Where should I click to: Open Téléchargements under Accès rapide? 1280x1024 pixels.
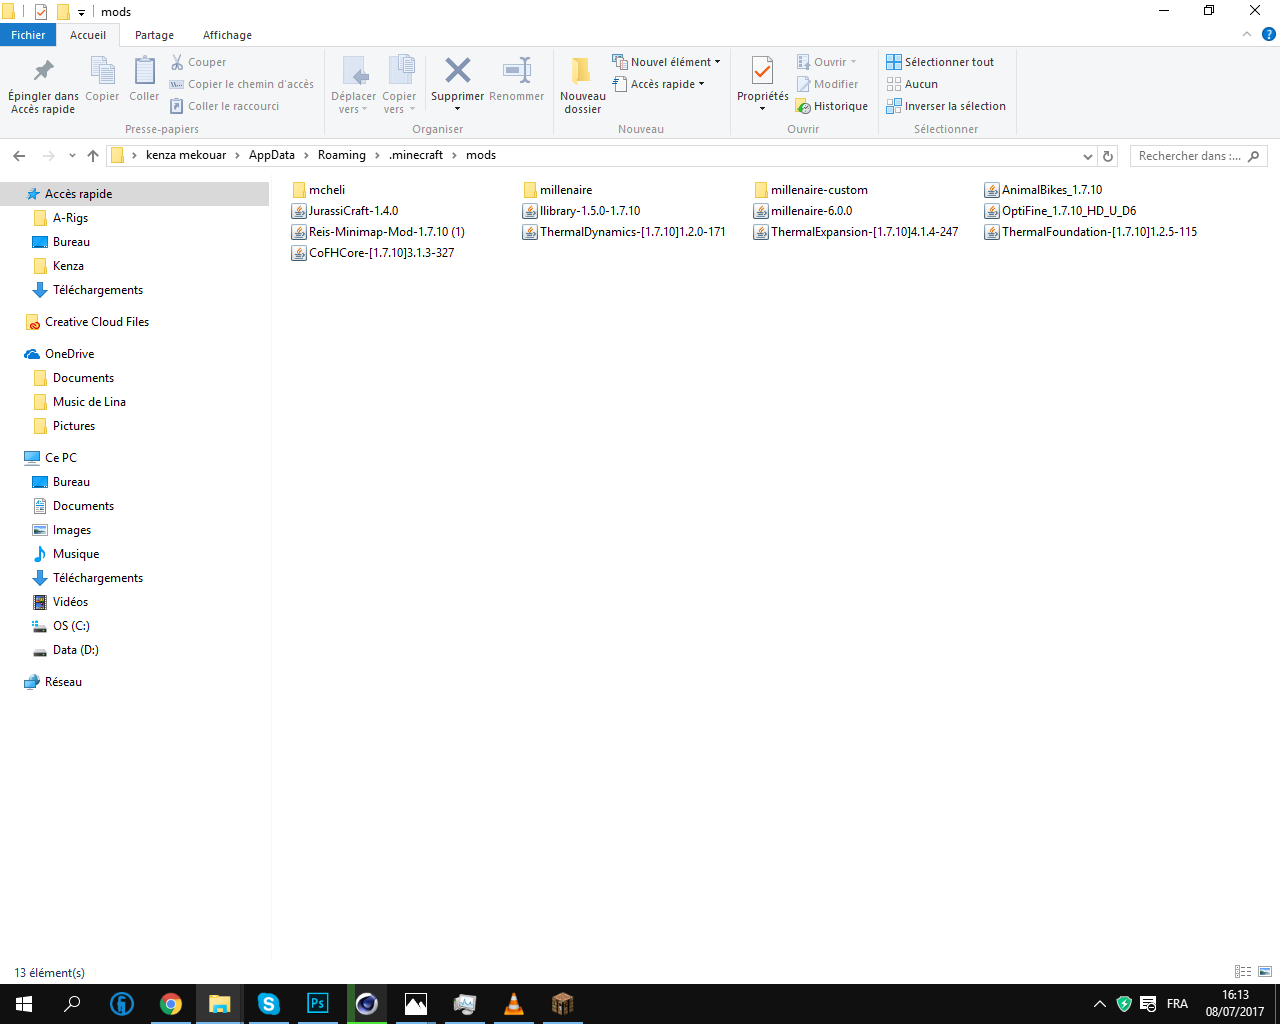(97, 290)
